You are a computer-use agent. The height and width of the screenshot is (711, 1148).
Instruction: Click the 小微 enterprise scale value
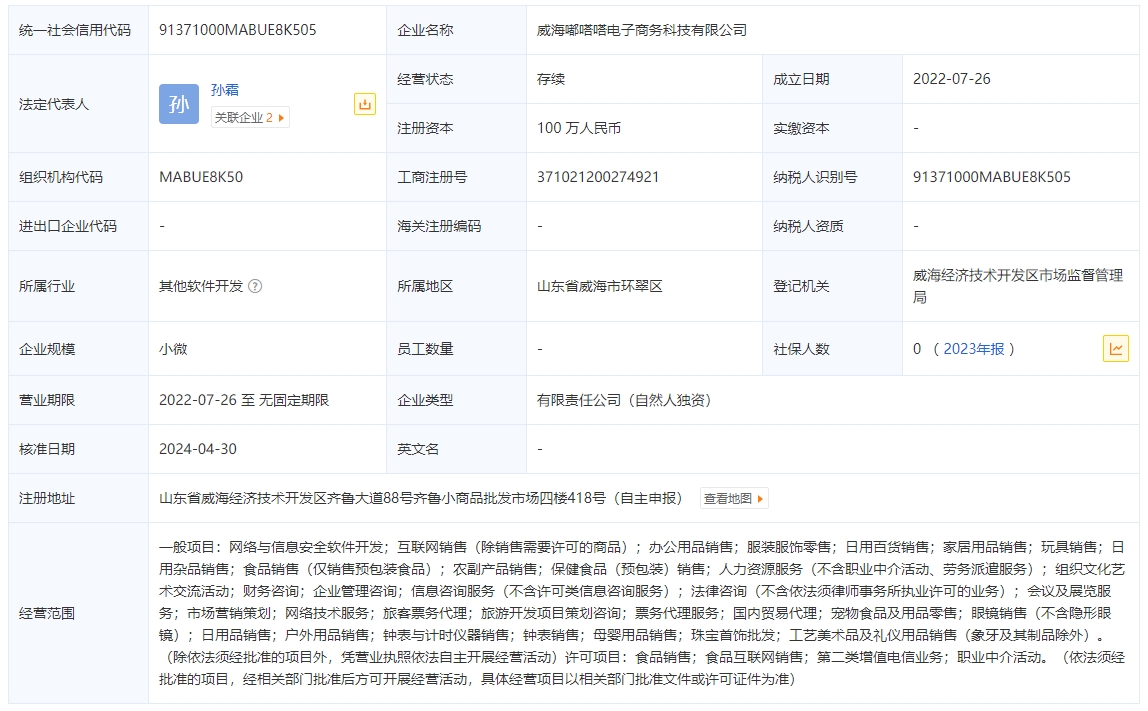(173, 349)
